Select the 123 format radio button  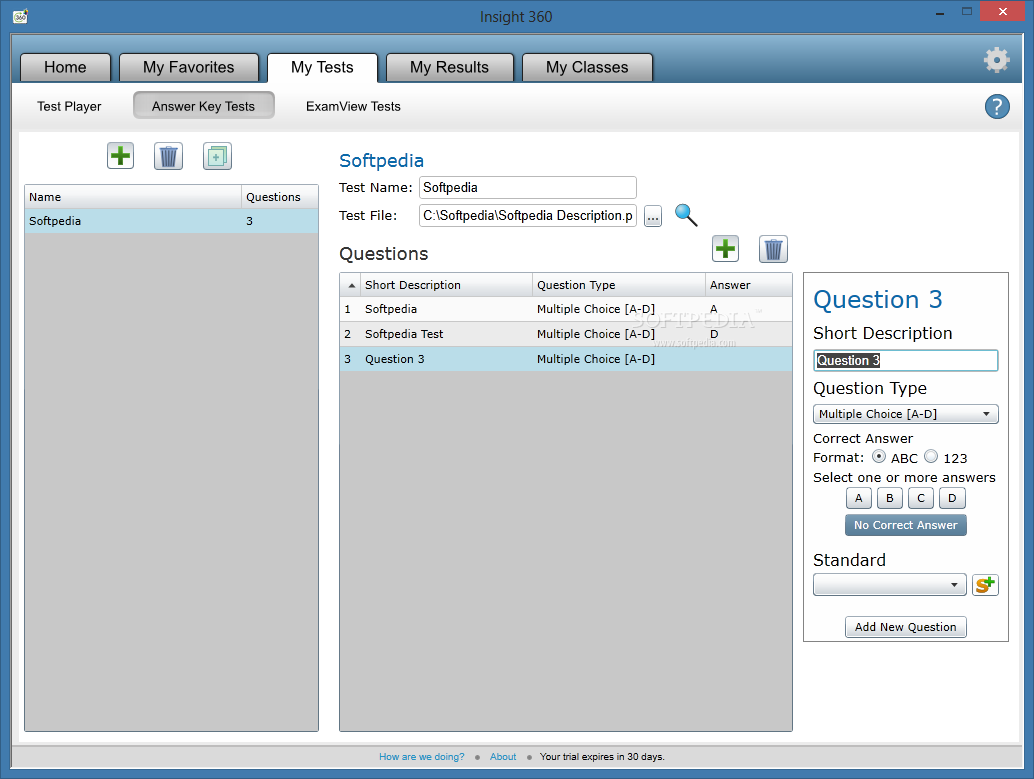pos(931,456)
